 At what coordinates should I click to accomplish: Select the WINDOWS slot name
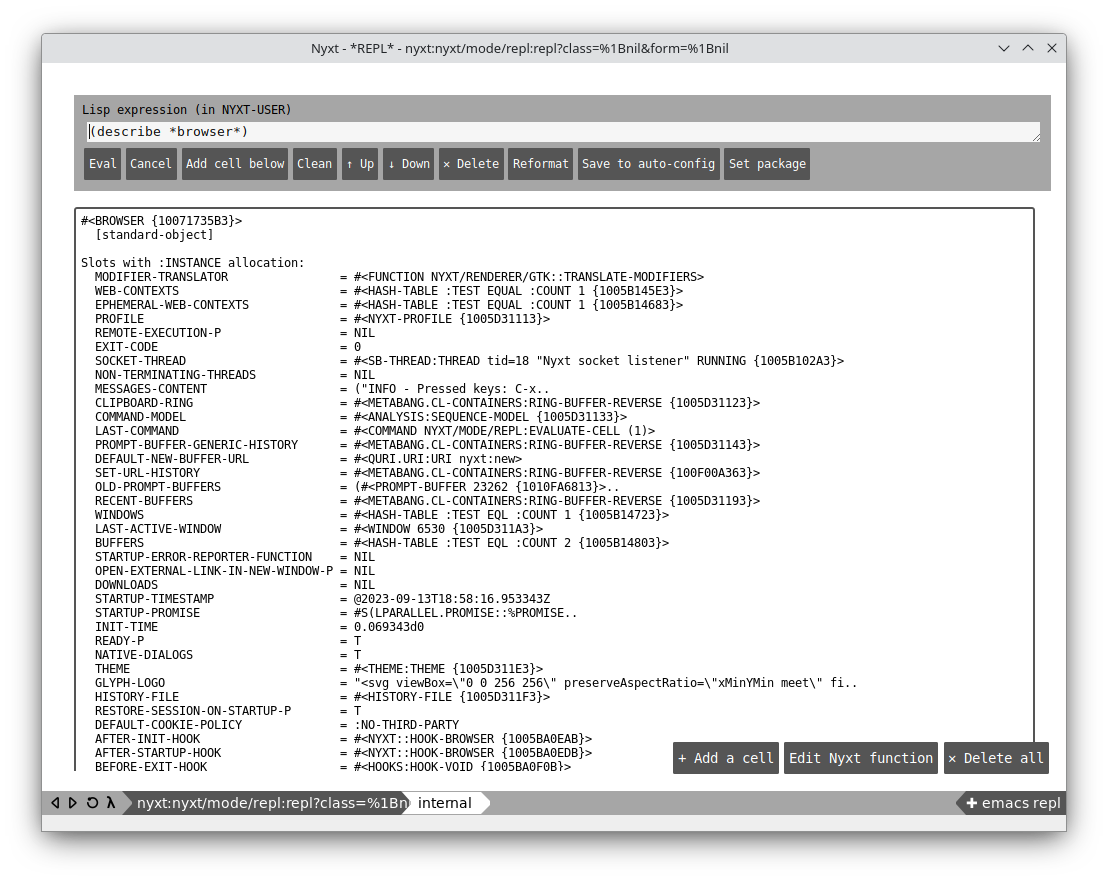119,515
